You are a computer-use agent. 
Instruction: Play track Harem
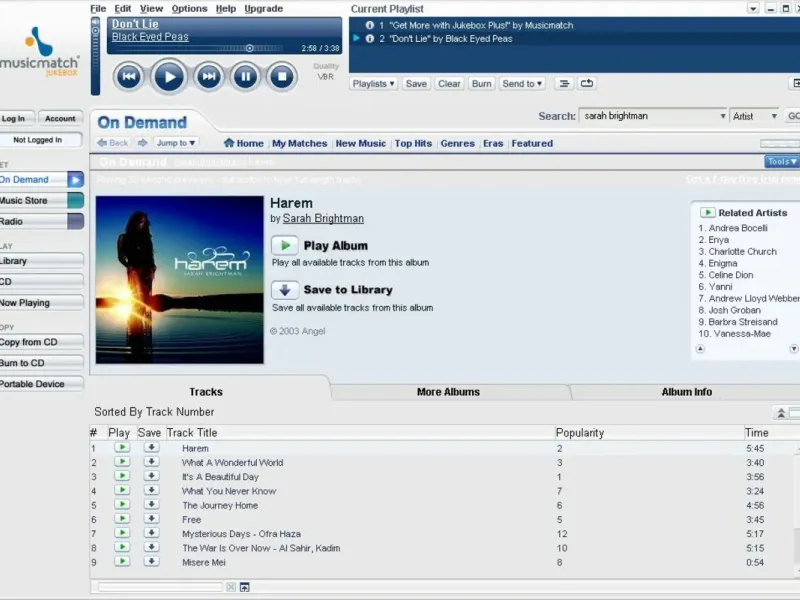[122, 447]
